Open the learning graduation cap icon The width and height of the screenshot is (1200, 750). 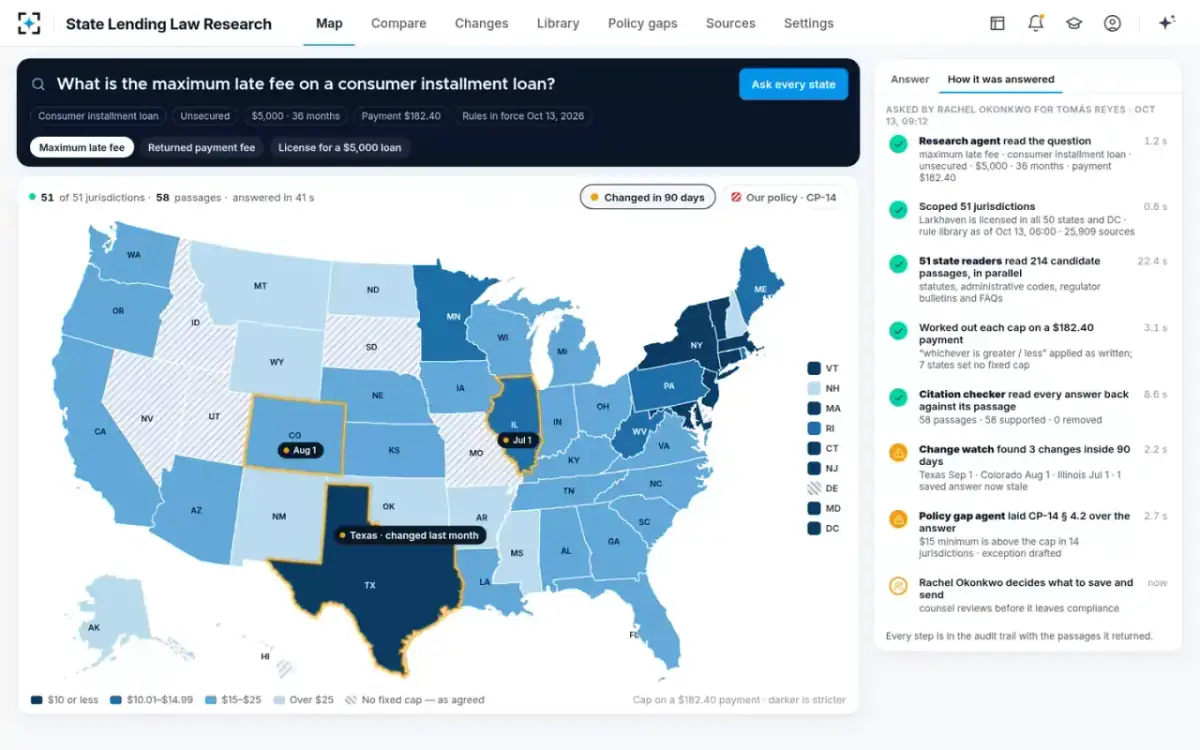point(1074,23)
